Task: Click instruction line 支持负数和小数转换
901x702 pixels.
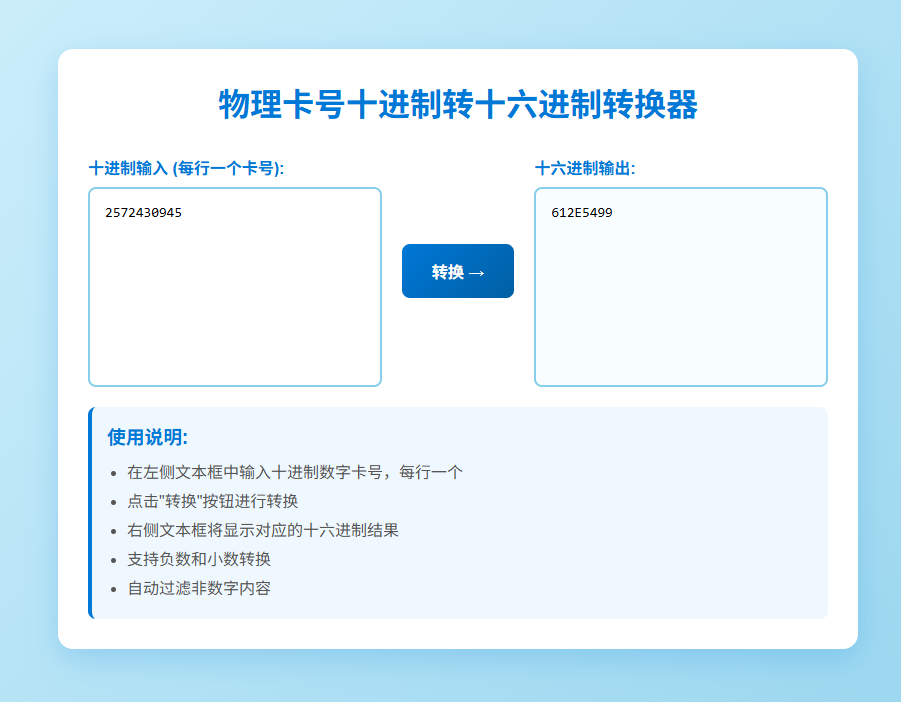Action: (x=199, y=559)
